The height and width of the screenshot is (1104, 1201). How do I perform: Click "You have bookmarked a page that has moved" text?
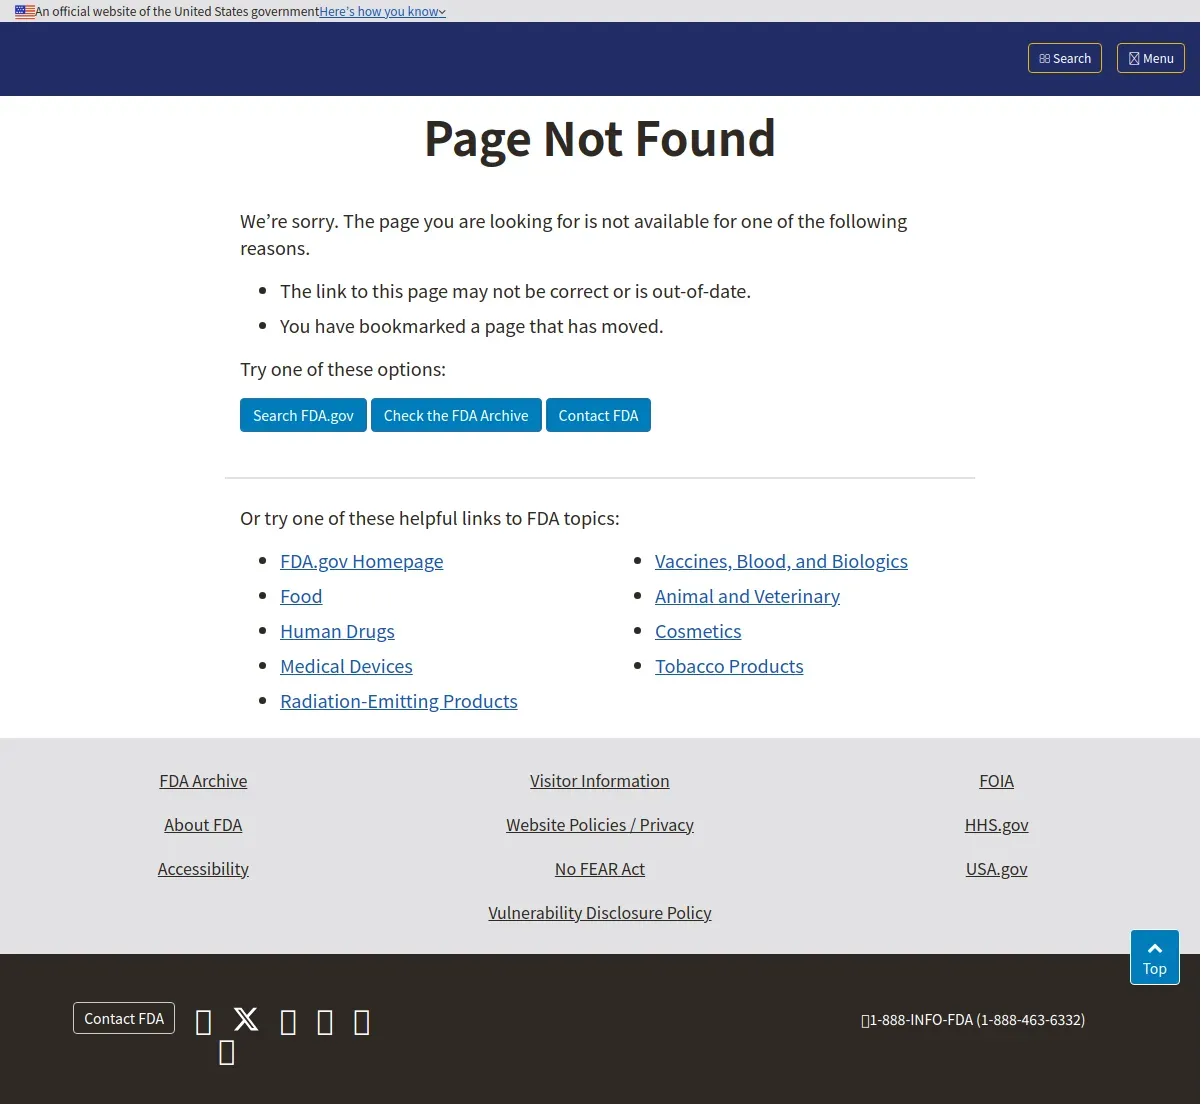coord(472,327)
